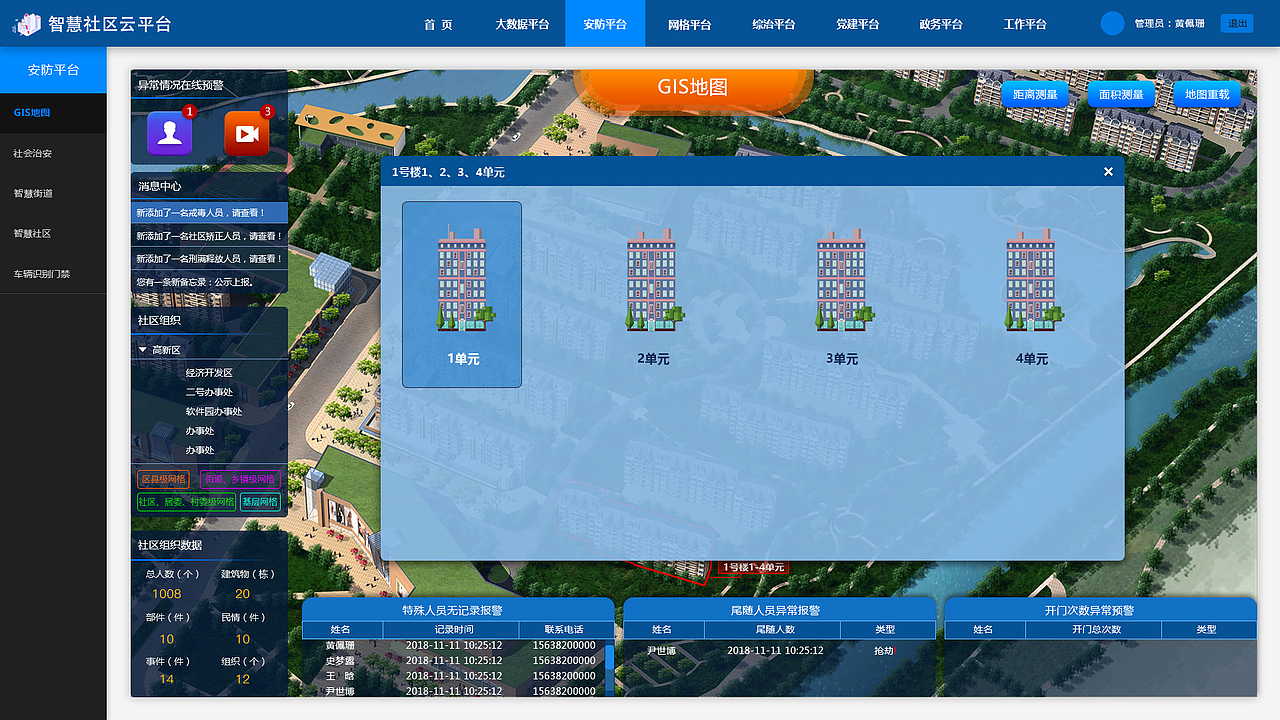Viewport: 1280px width, 720px height.
Task: Click the 开门总次数 column header
Action: 1096,630
